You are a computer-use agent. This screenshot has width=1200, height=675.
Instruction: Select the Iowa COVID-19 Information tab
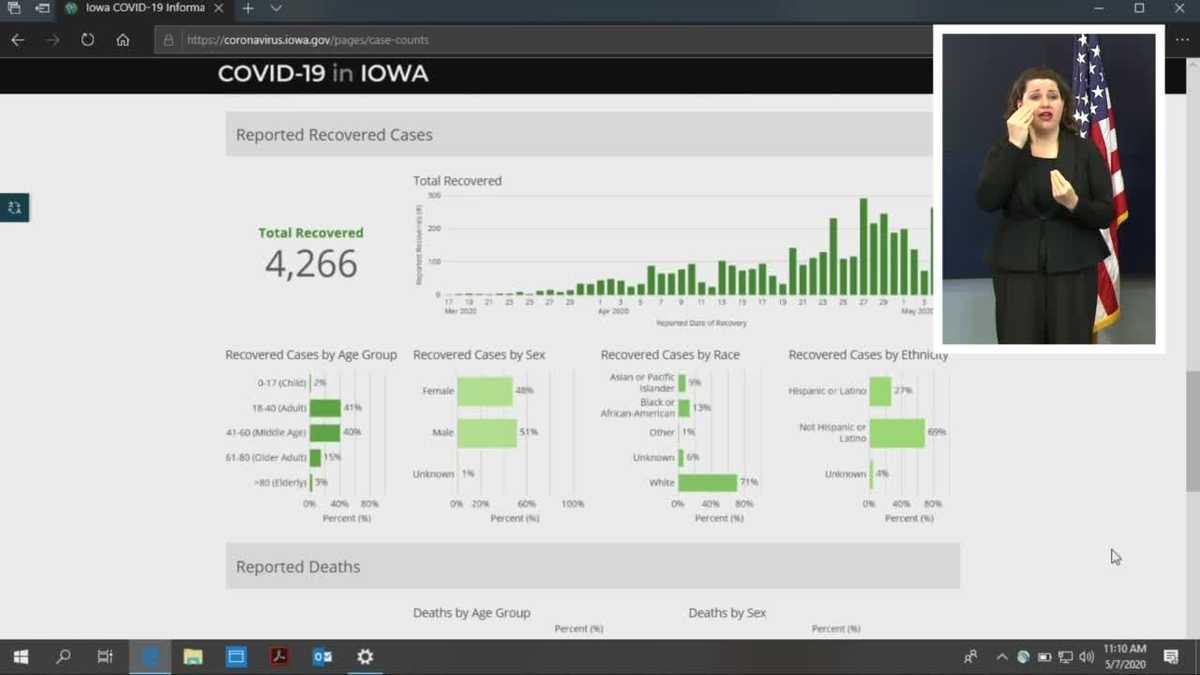click(x=140, y=10)
